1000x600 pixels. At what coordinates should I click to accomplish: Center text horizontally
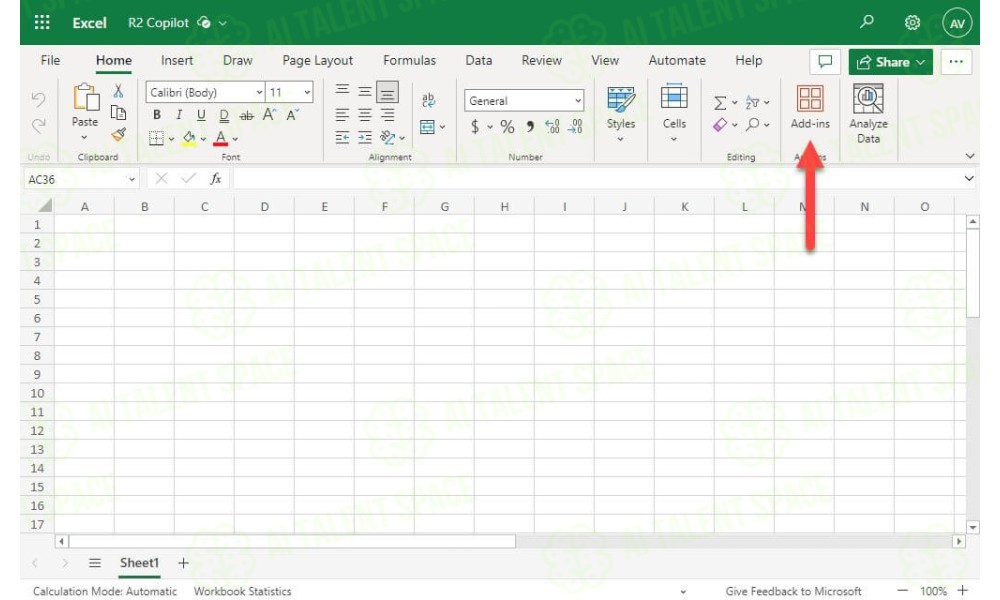pyautogui.click(x=365, y=115)
